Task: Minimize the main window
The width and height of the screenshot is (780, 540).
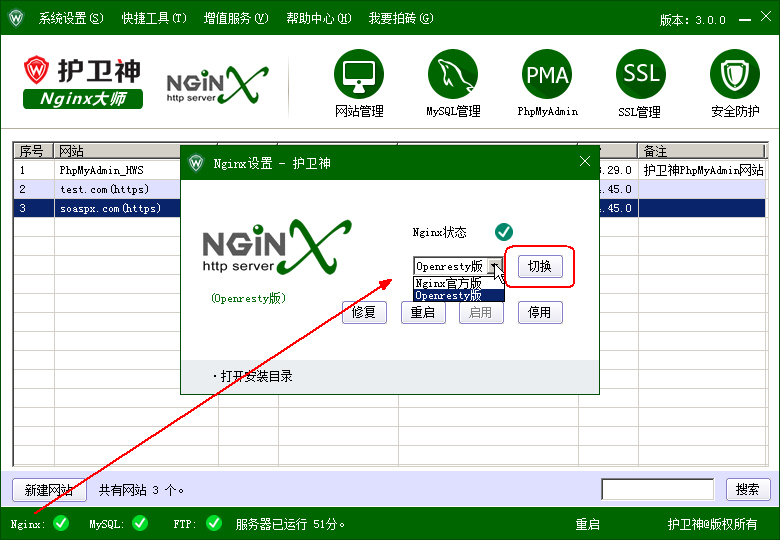Action: [744, 19]
